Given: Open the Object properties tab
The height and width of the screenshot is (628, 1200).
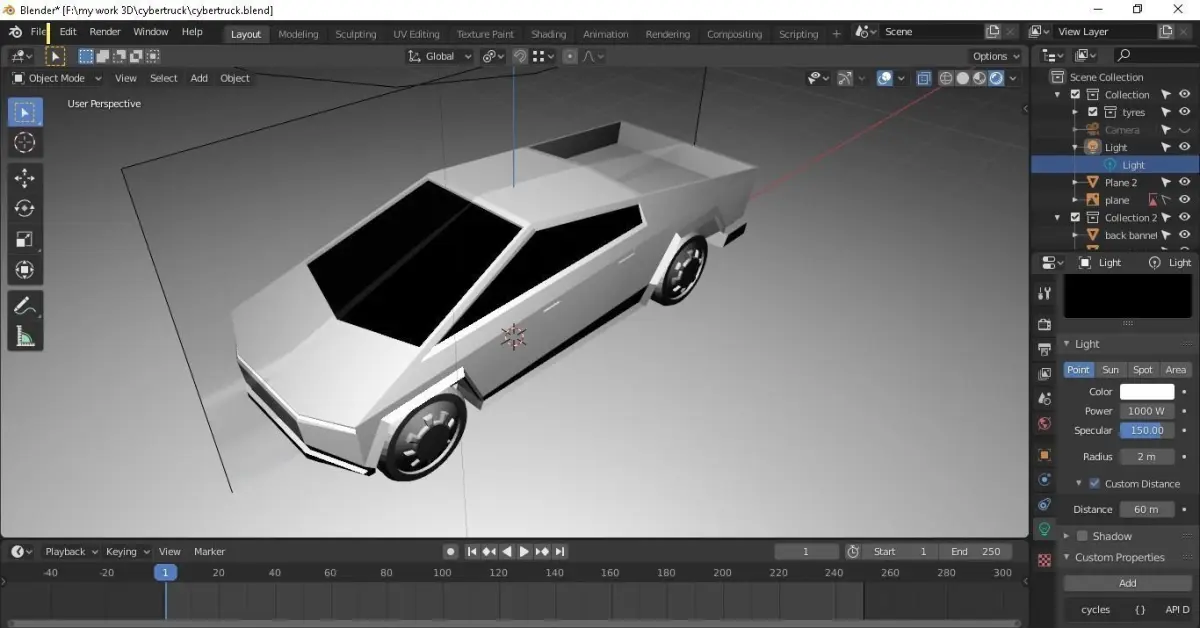Looking at the screenshot, I should pos(1044,455).
